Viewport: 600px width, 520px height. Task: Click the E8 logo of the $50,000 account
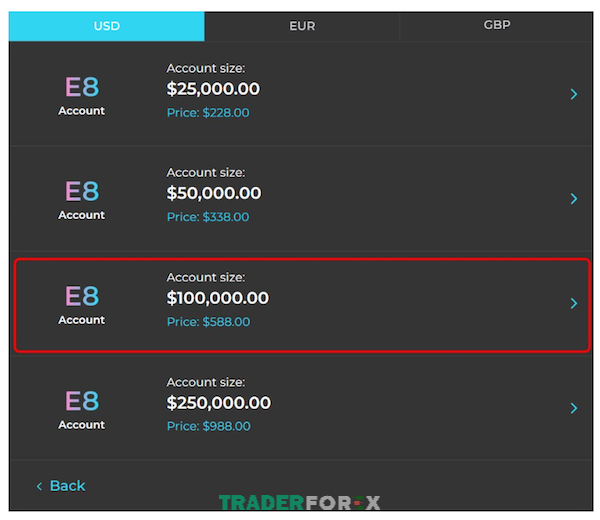click(x=82, y=191)
